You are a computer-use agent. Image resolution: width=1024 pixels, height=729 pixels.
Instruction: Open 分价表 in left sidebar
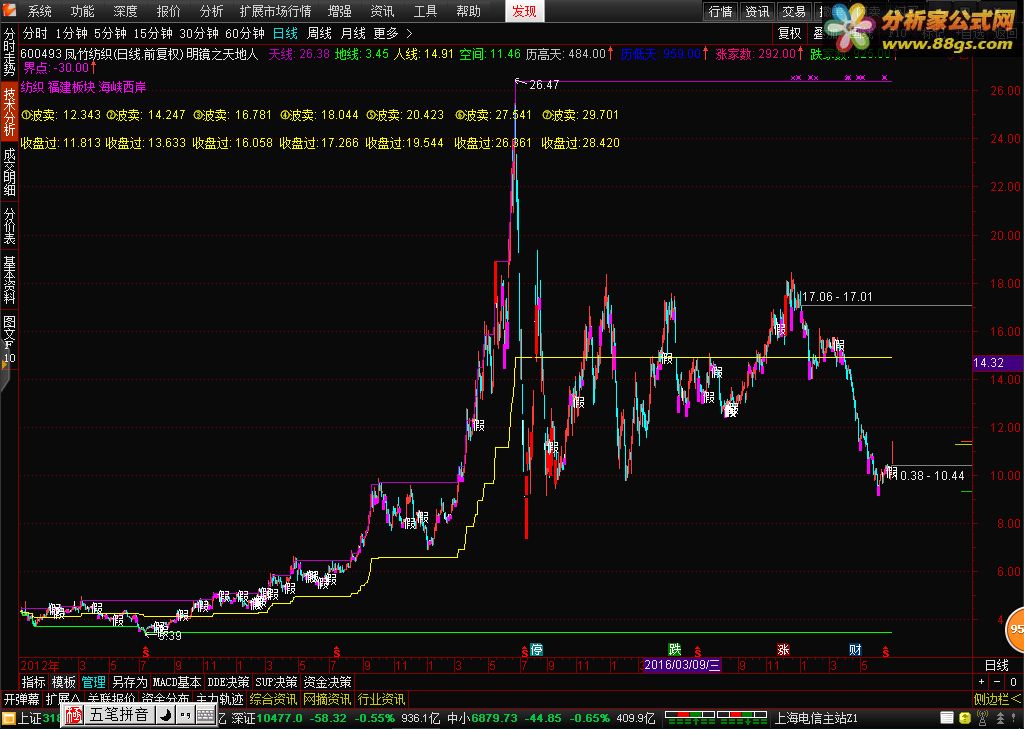click(9, 225)
